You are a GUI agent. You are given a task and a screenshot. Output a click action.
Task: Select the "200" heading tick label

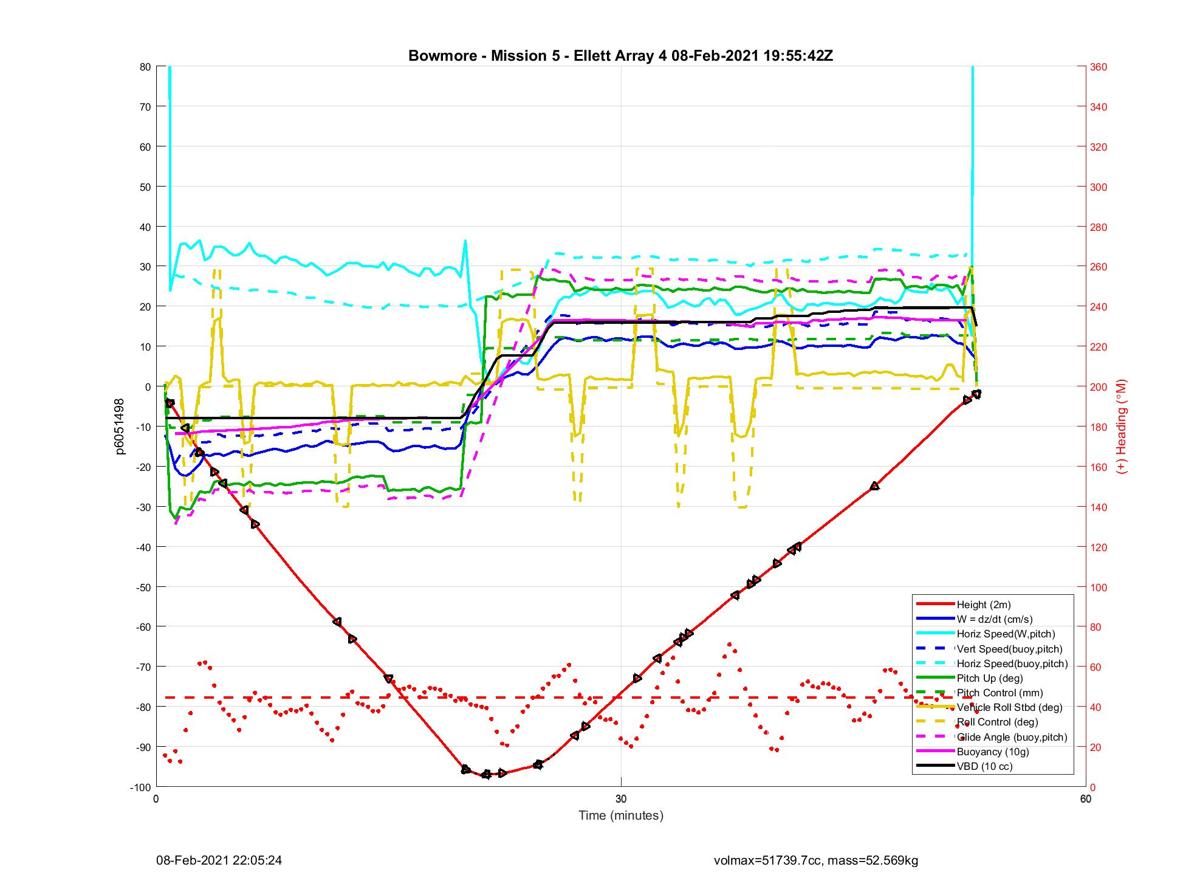point(1099,387)
